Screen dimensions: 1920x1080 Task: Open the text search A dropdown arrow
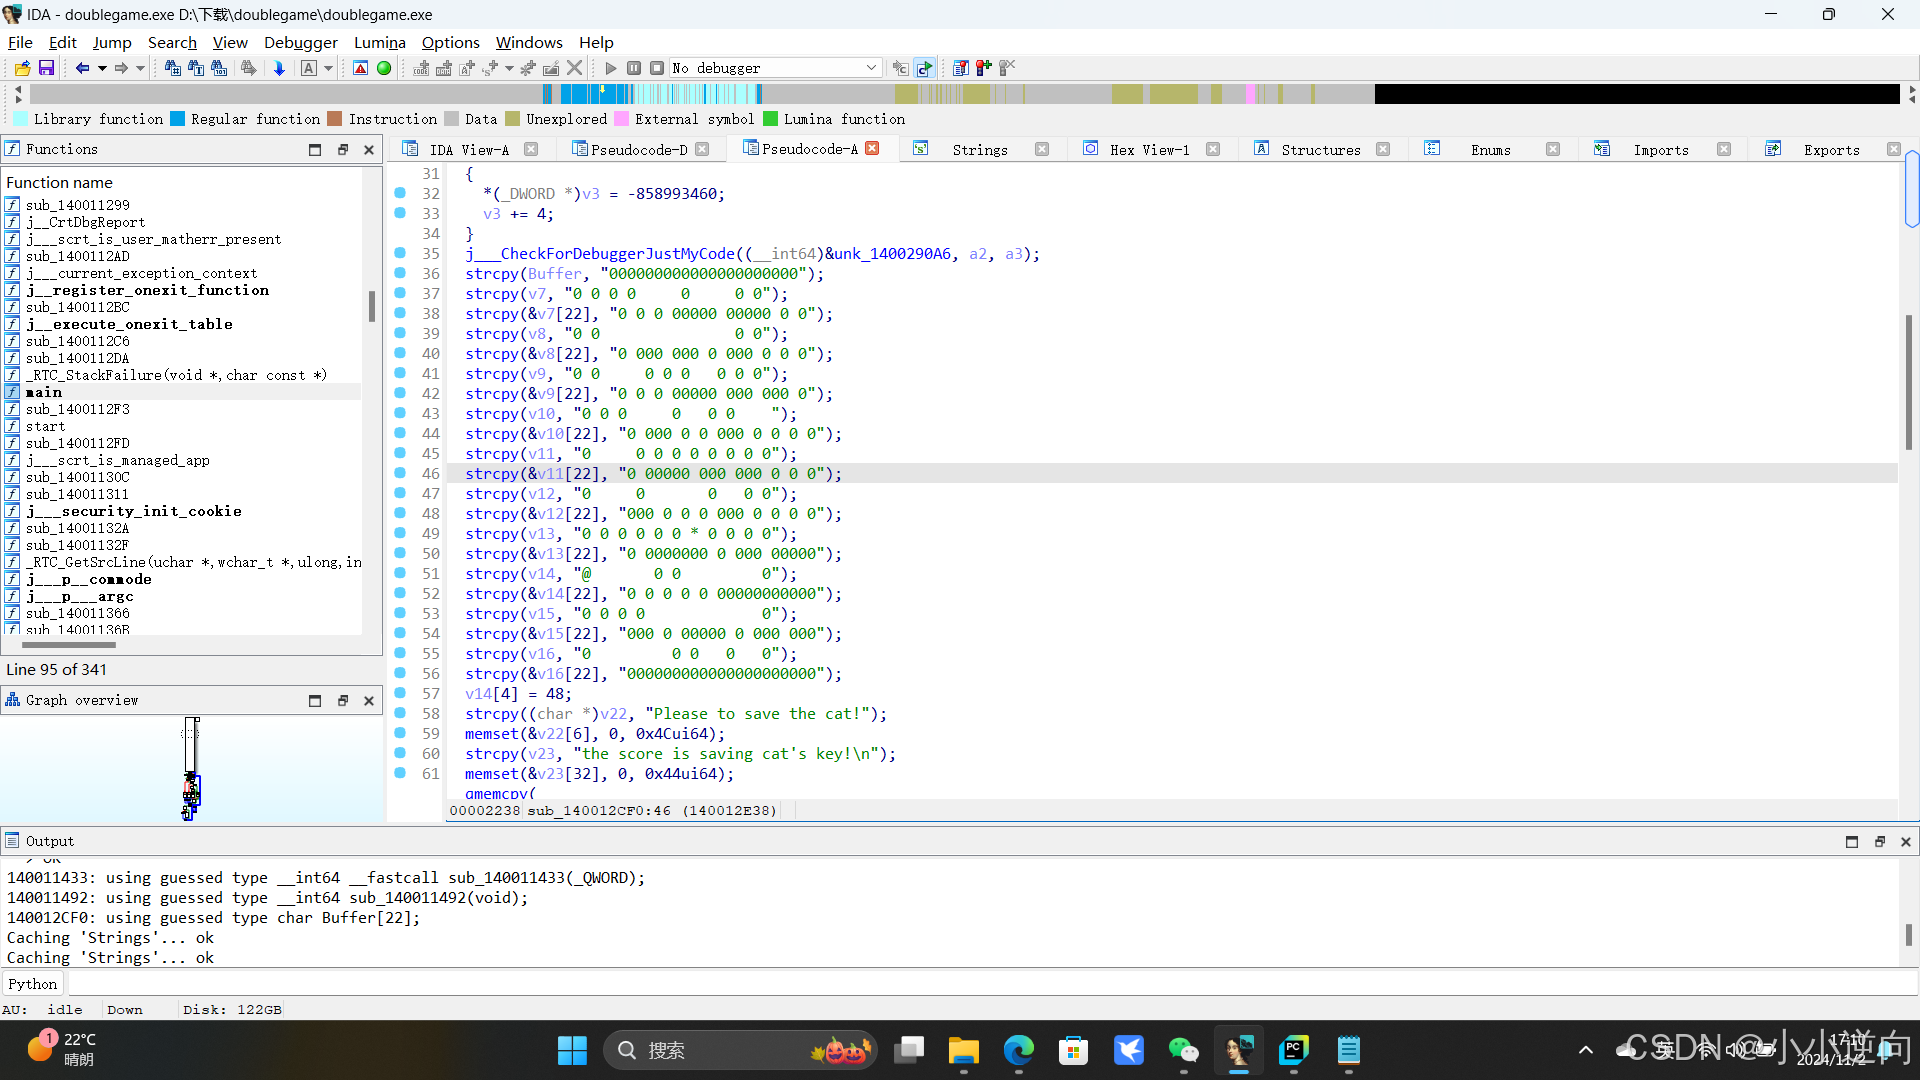coord(328,68)
